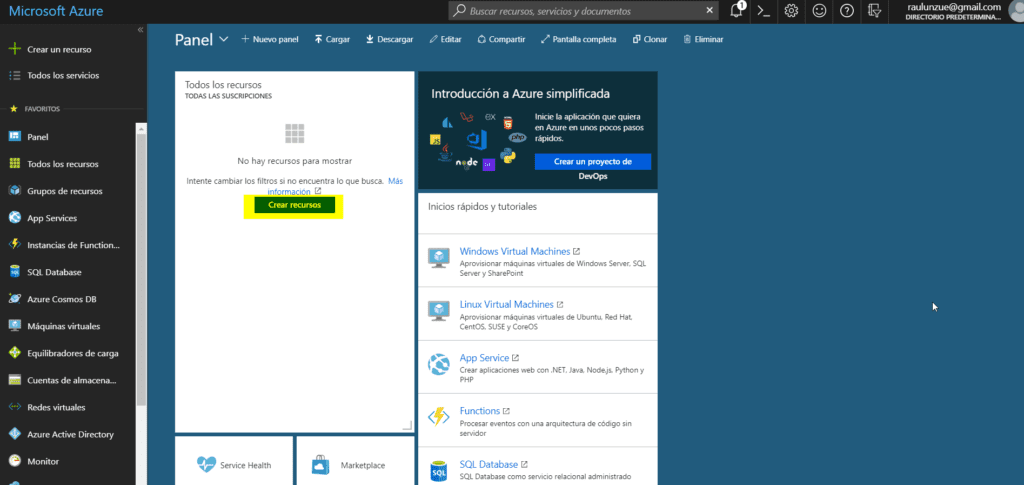Click Descargar download in toolbar

tap(389, 39)
